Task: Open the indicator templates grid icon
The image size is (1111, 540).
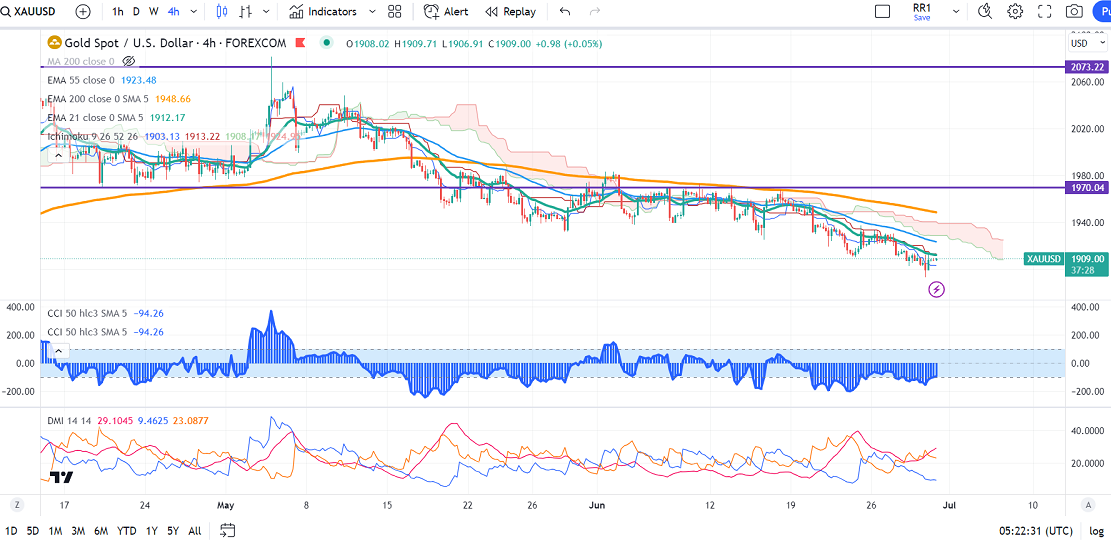Action: pyautogui.click(x=395, y=11)
